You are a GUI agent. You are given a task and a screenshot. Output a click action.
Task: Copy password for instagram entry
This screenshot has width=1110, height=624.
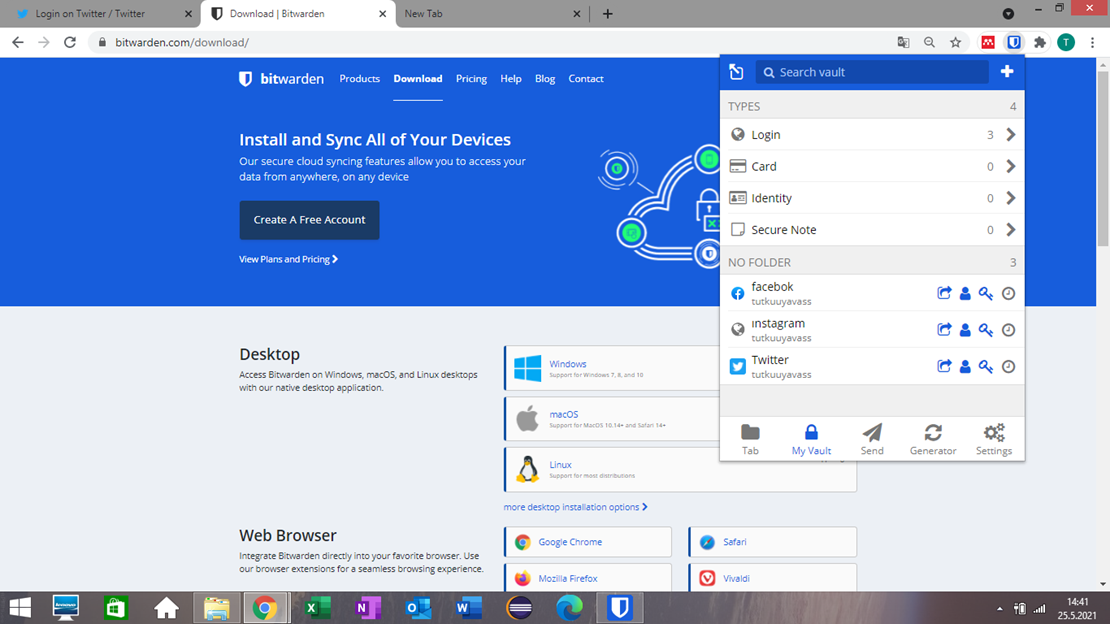pyautogui.click(x=985, y=330)
